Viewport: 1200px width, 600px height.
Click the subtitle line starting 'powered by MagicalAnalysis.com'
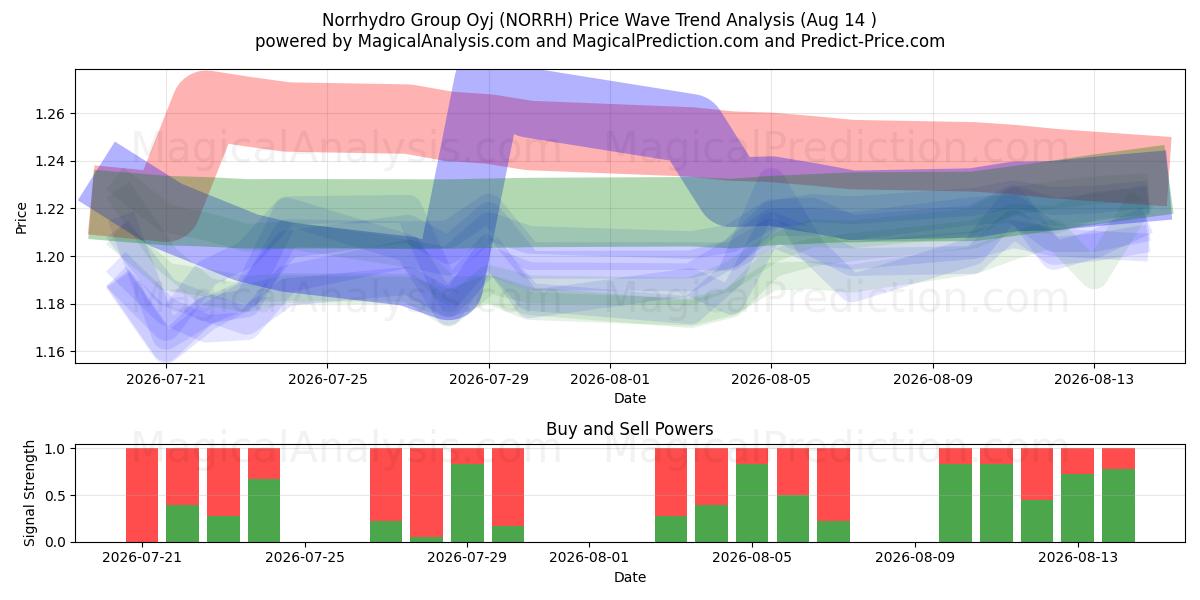[x=600, y=41]
